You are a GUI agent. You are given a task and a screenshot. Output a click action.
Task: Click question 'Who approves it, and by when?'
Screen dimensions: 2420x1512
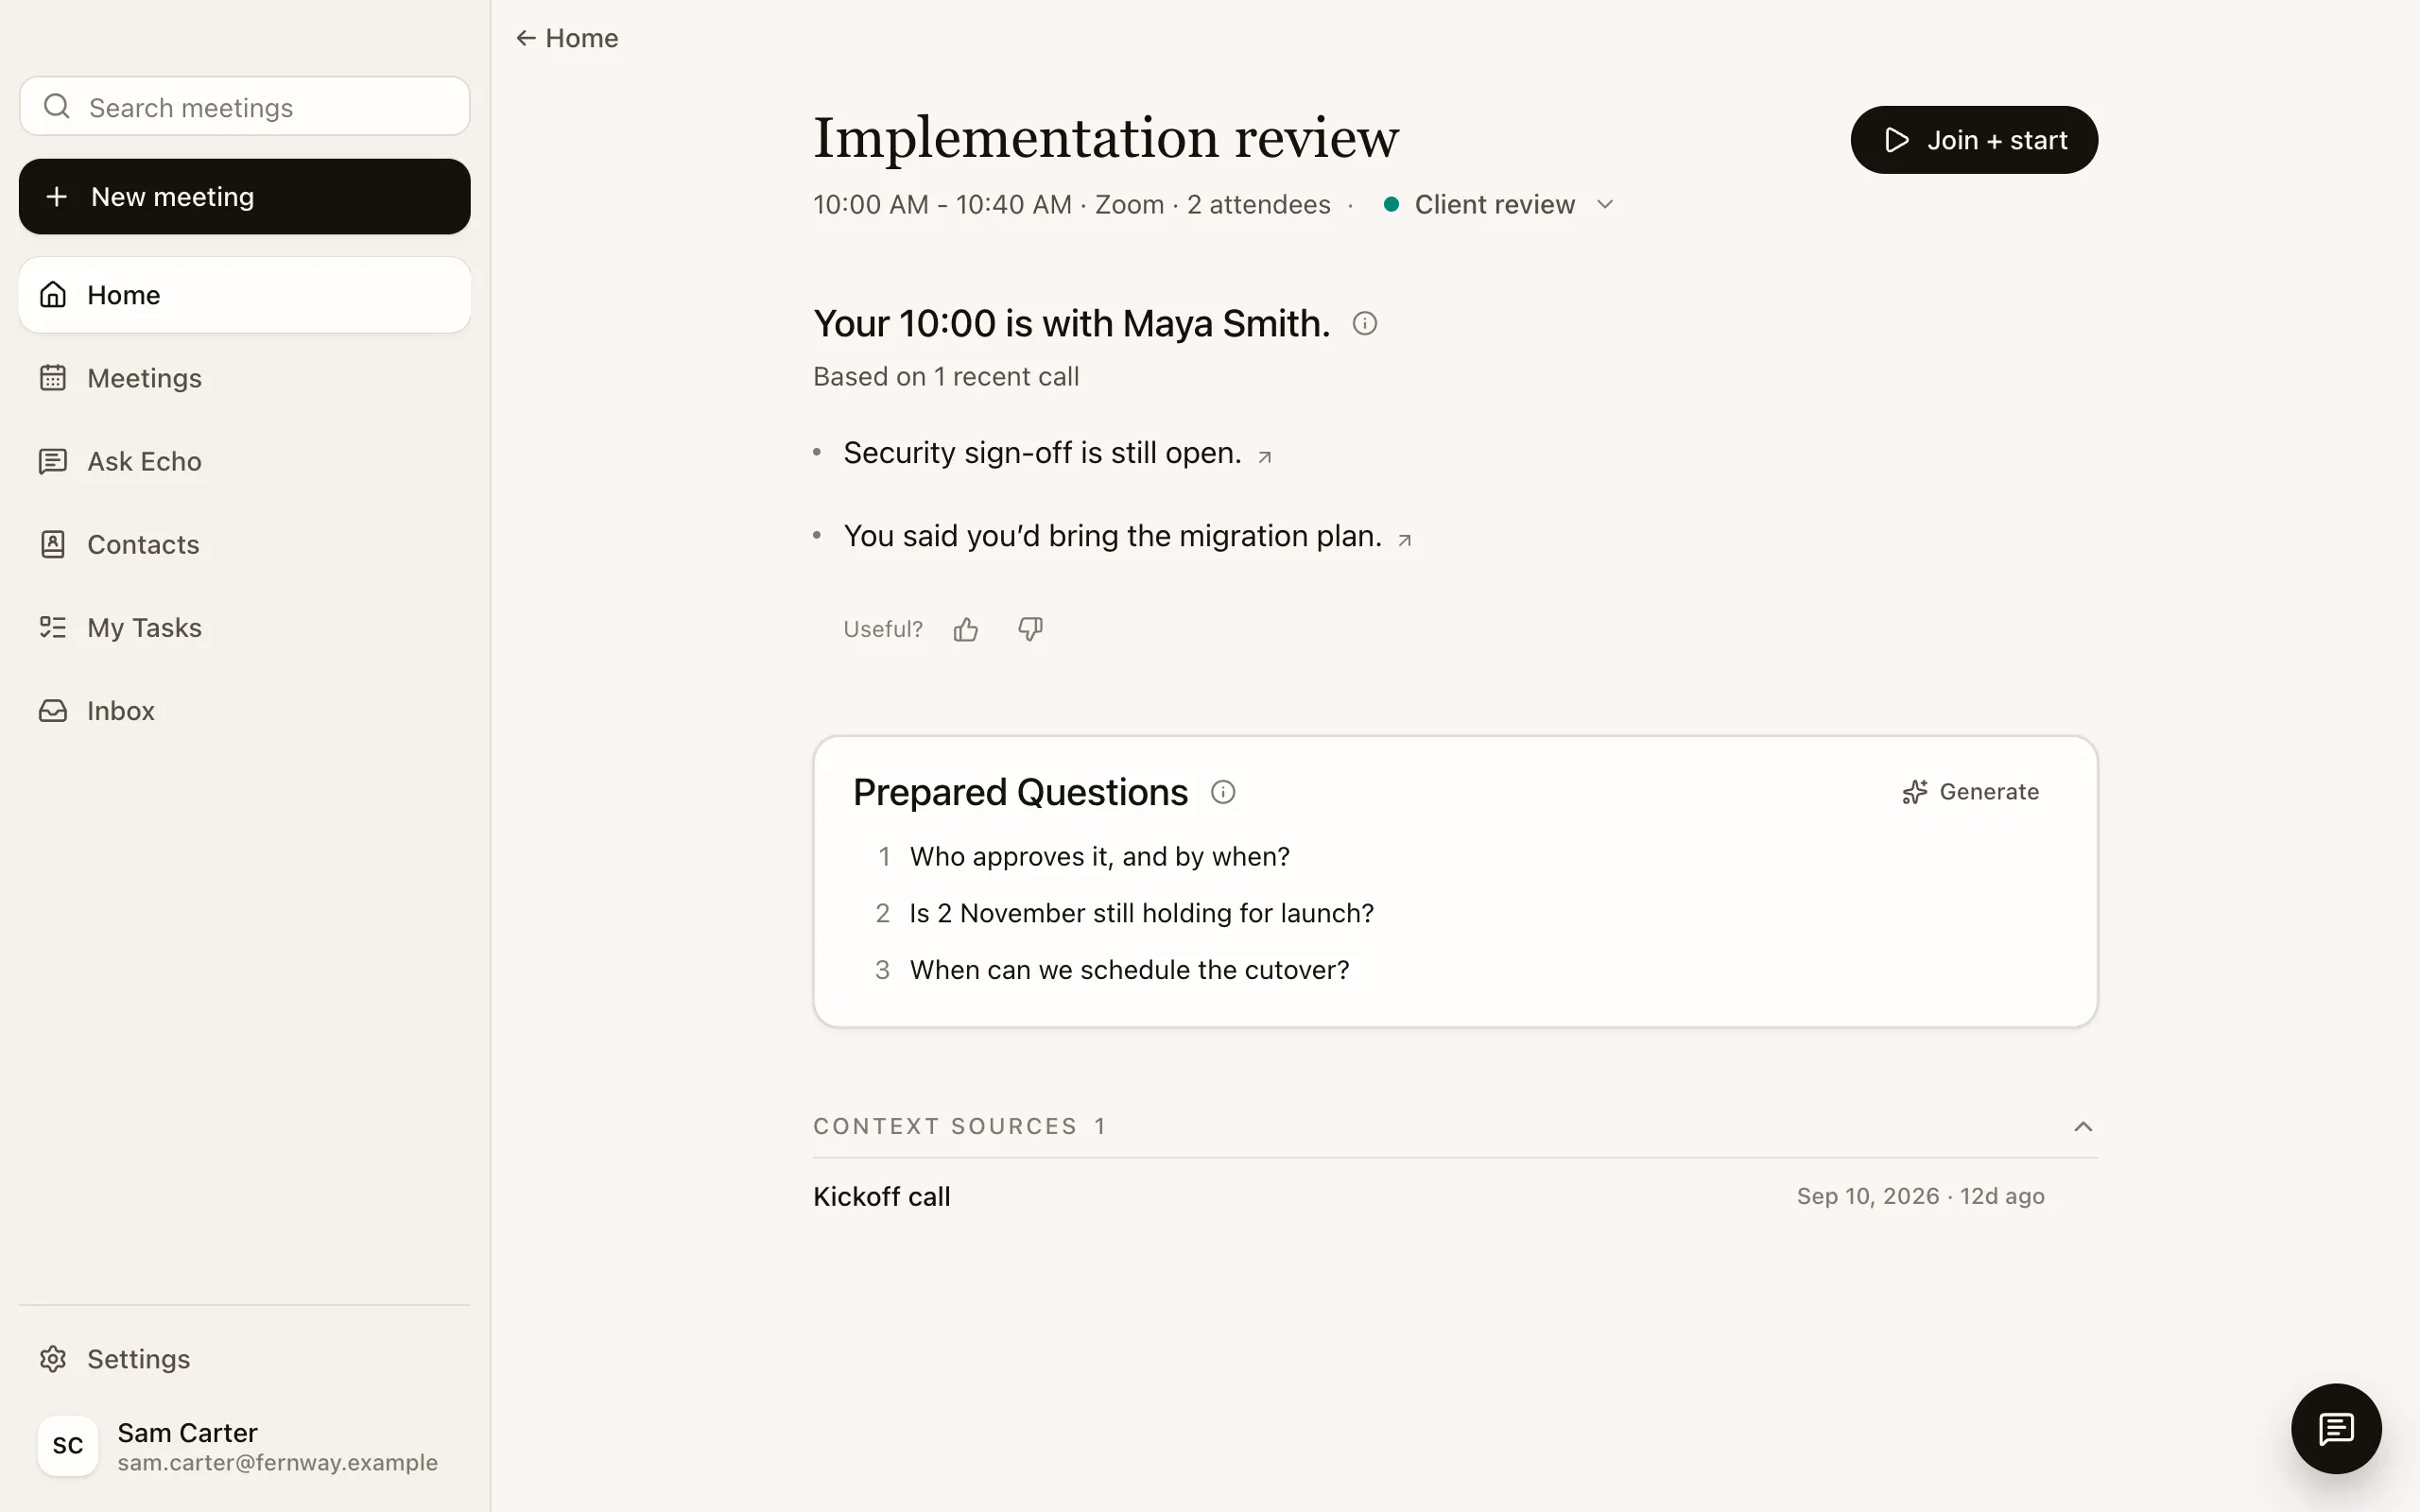point(1099,857)
